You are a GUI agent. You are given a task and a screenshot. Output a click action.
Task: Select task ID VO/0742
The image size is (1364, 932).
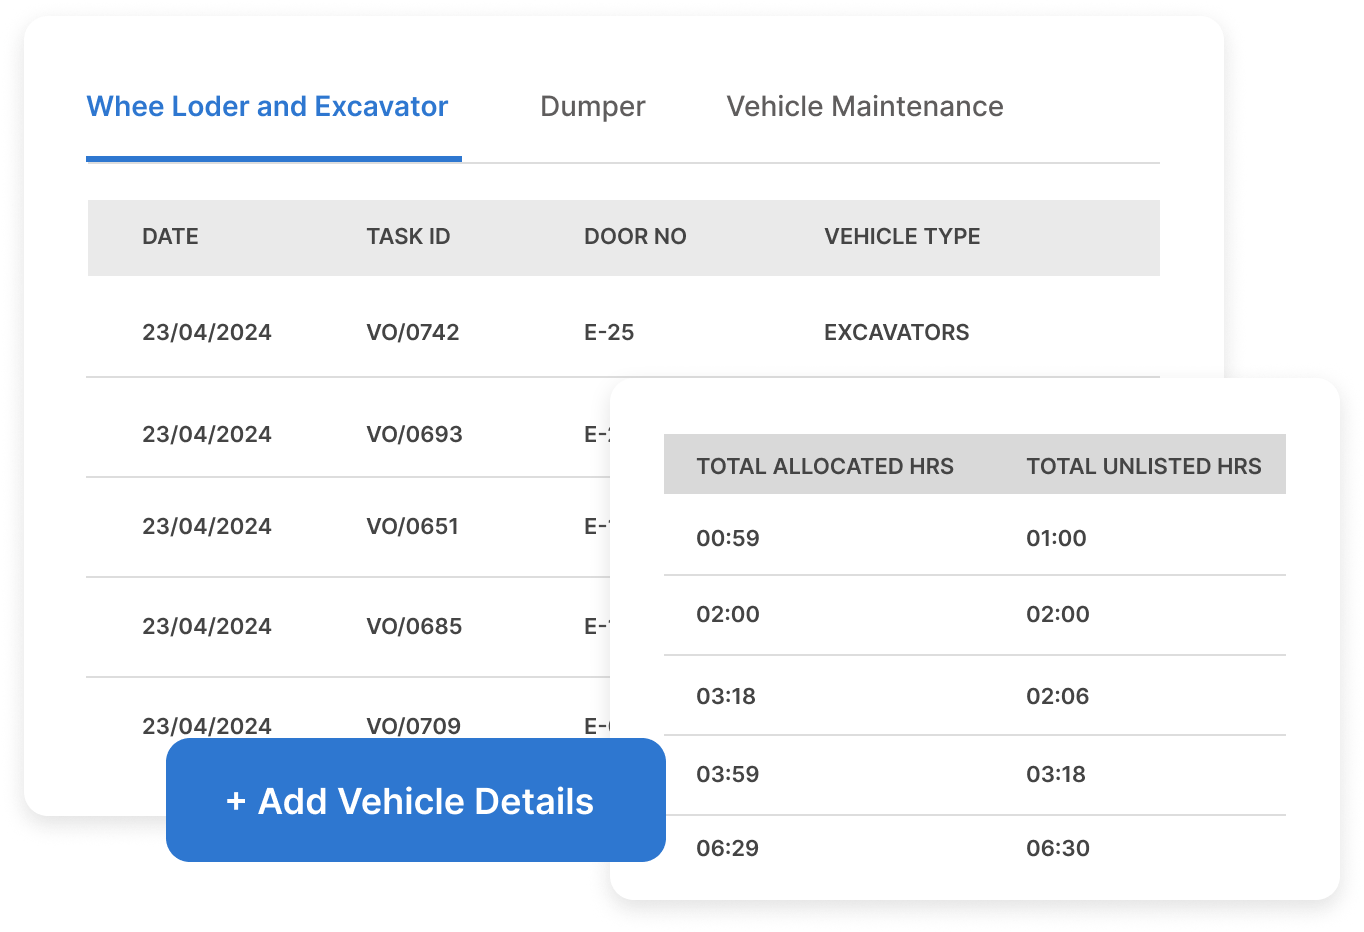click(x=411, y=332)
